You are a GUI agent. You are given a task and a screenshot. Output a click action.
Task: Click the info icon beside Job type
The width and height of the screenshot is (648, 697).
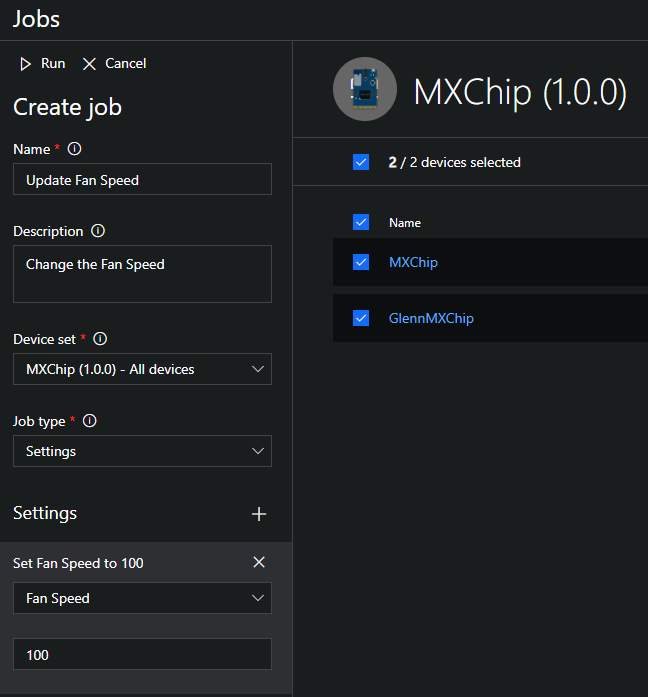click(x=90, y=421)
